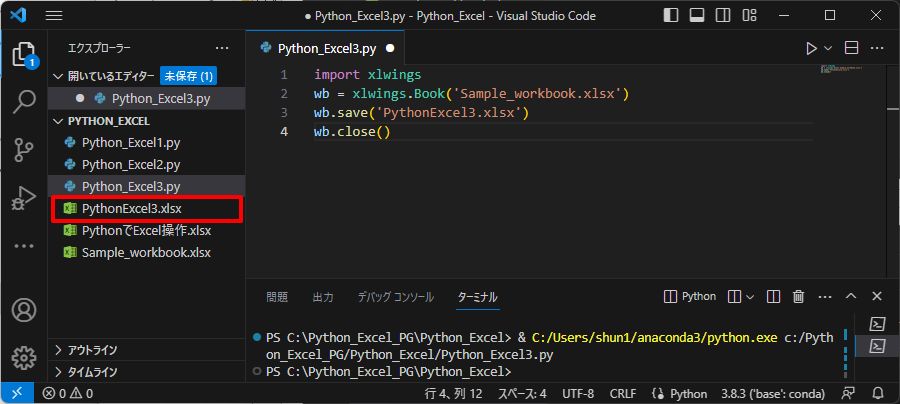Click line number 3 in gutter

click(284, 113)
